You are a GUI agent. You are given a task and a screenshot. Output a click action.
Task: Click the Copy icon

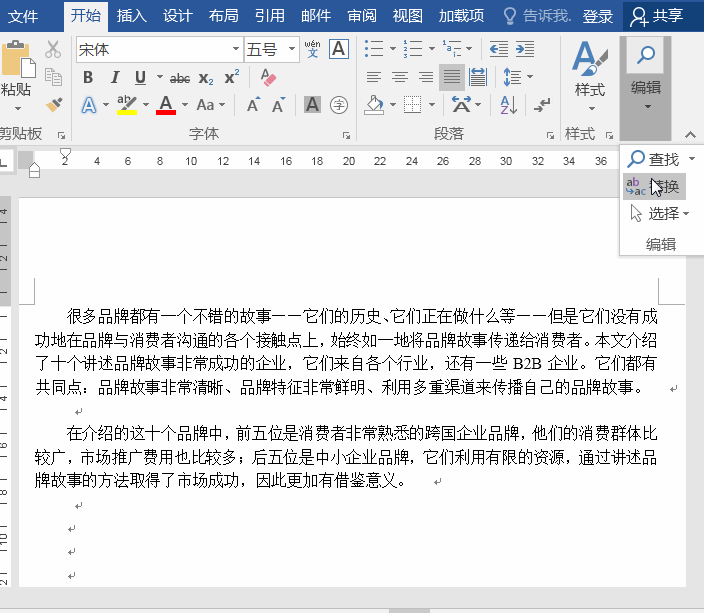[x=53, y=77]
